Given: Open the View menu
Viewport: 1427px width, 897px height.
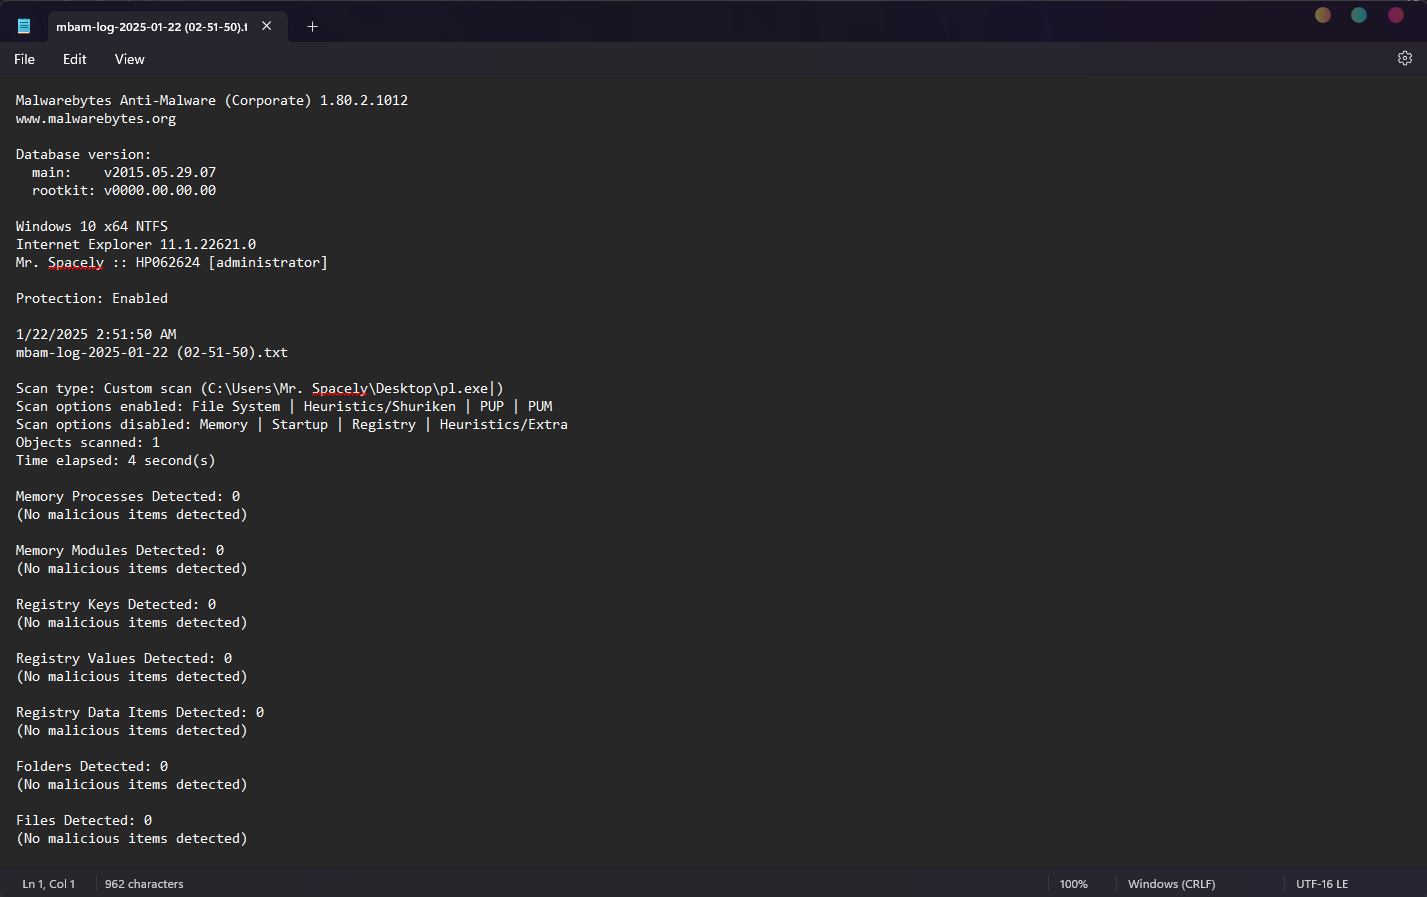Looking at the screenshot, I should (x=130, y=59).
